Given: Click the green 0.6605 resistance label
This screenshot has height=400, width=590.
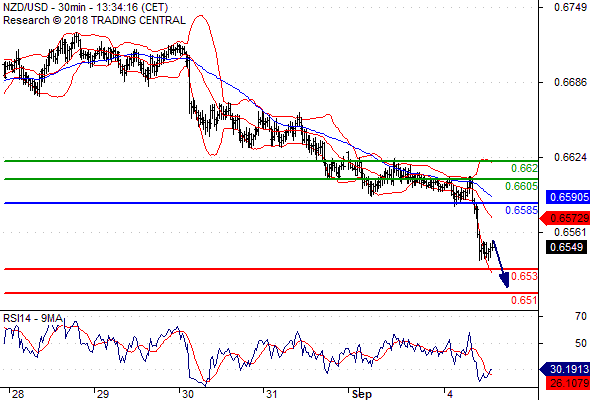Looking at the screenshot, I should pos(522,186).
